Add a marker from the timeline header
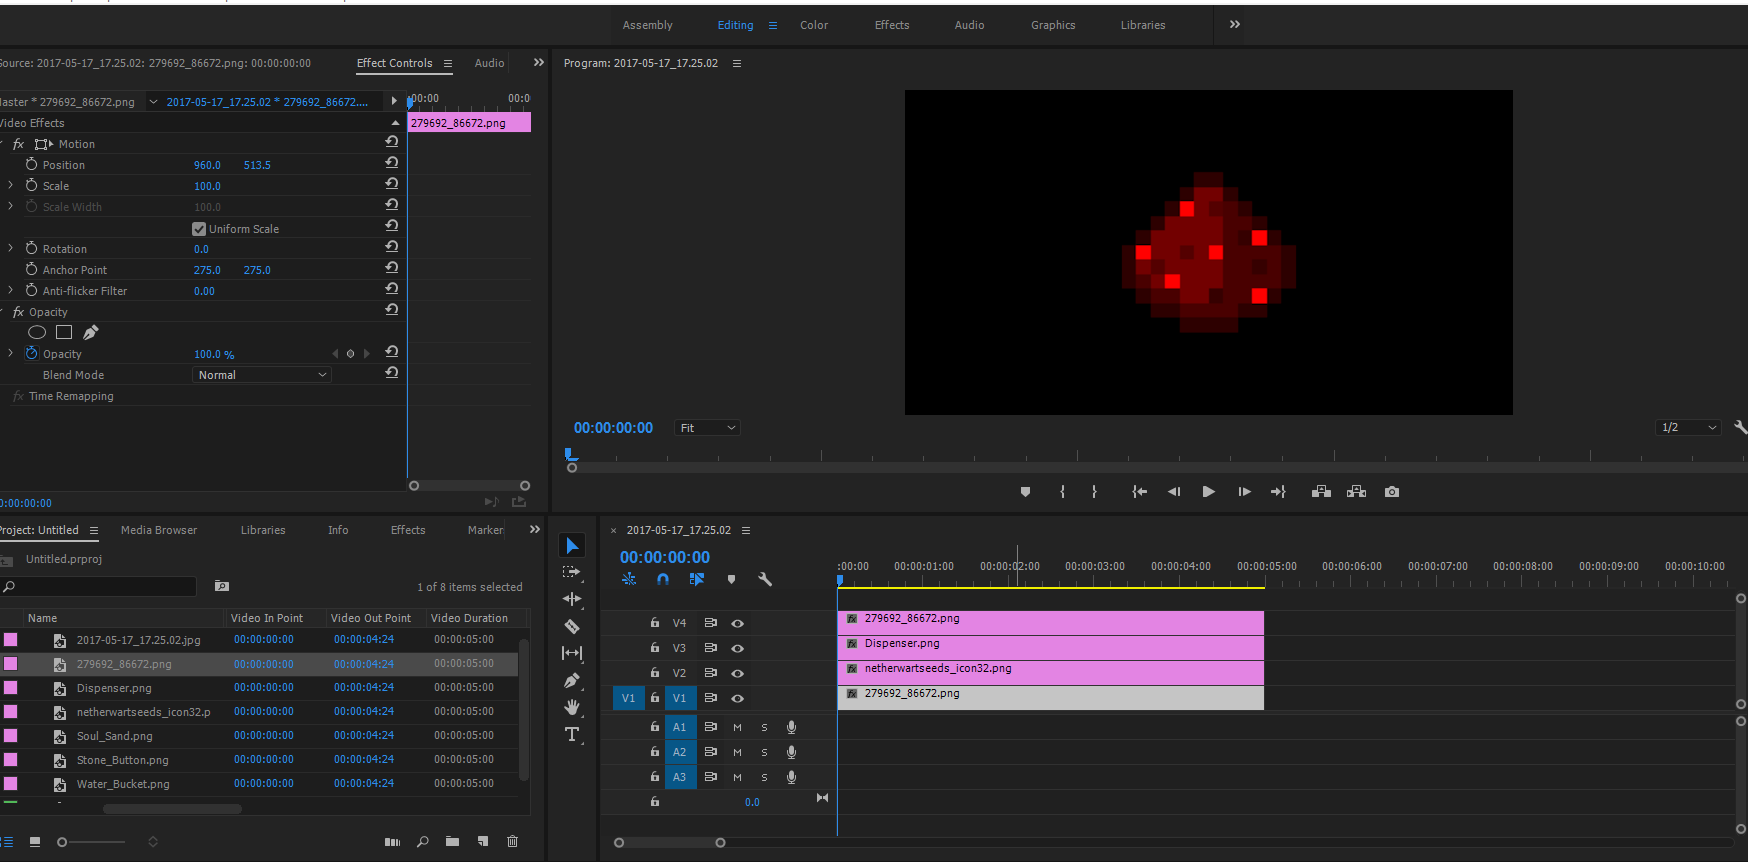The image size is (1748, 862). [x=731, y=579]
